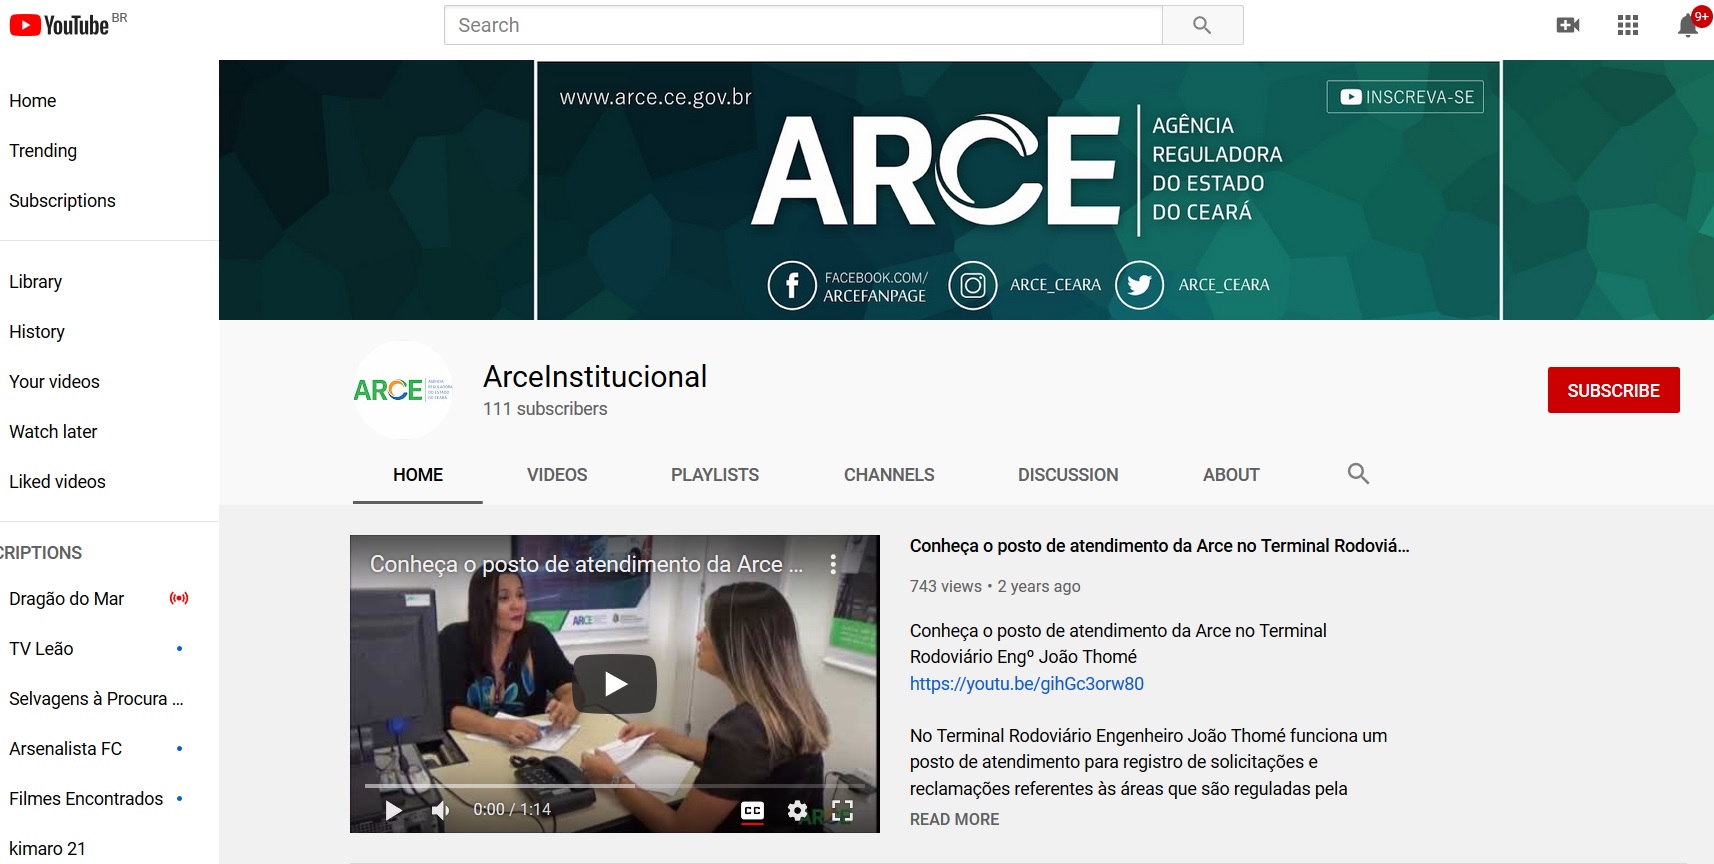Screen dimensions: 1714x864
Task: Open the DISCUSSION tab
Action: pos(1068,475)
